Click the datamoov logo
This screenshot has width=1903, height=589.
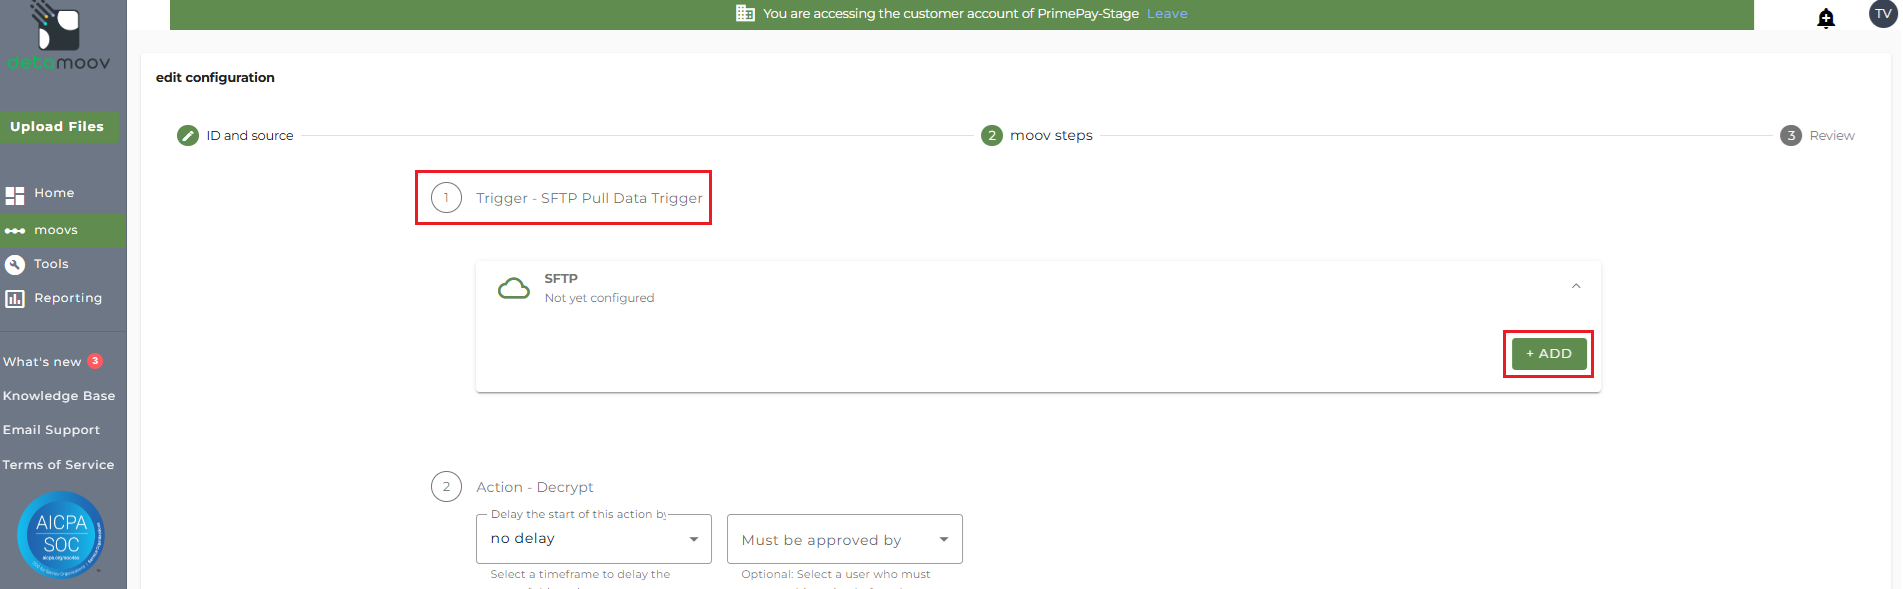59,37
